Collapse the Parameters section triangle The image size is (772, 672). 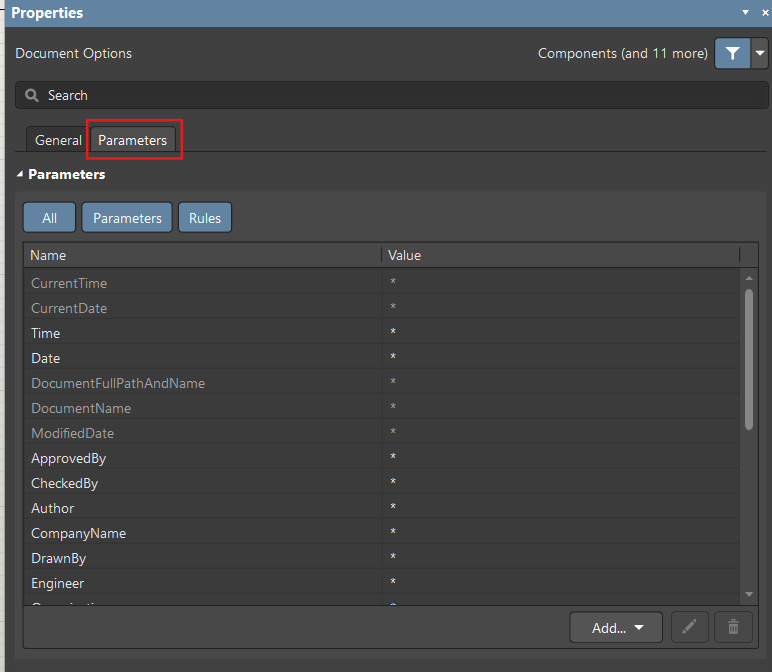[x=20, y=174]
